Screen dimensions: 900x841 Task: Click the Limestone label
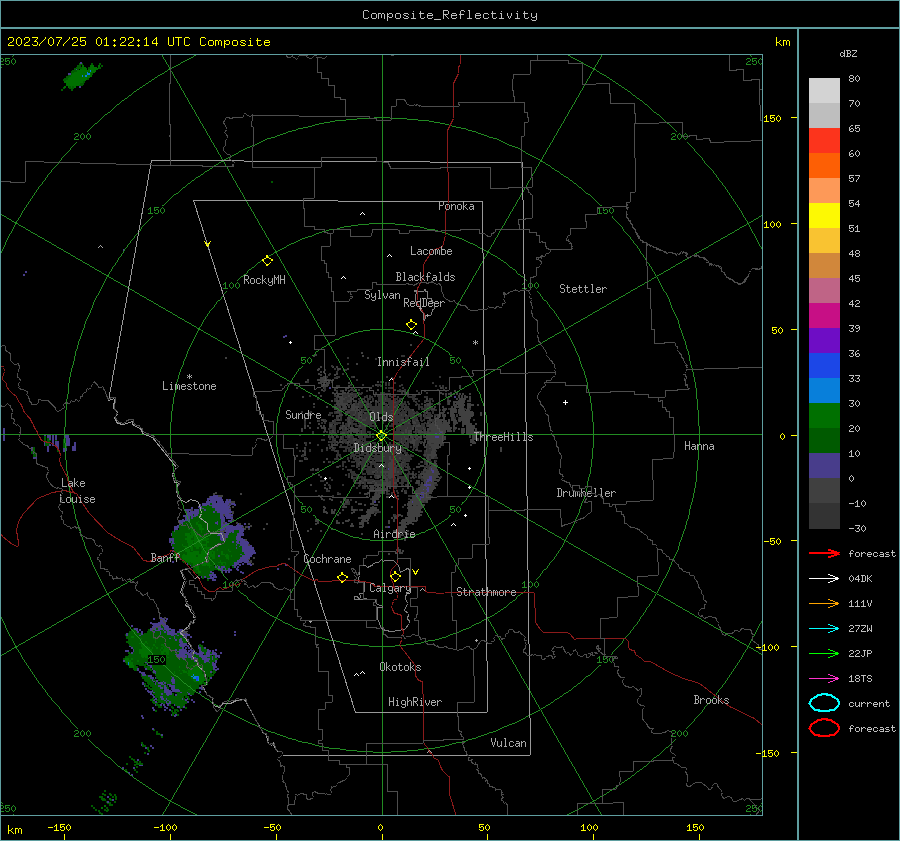click(189, 386)
